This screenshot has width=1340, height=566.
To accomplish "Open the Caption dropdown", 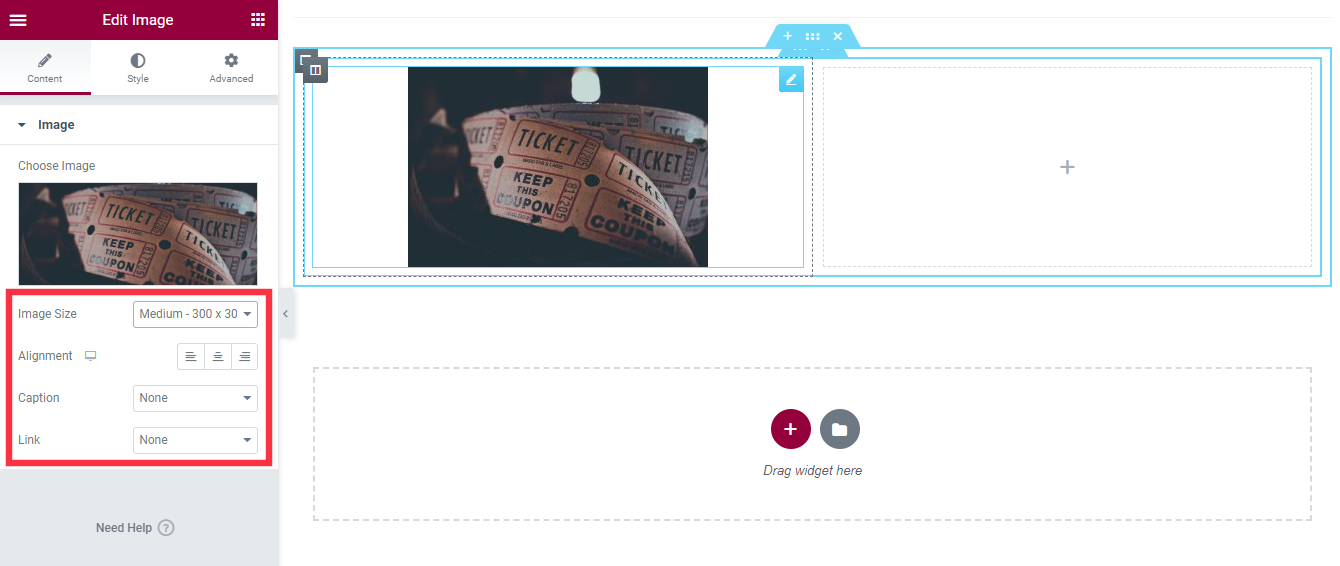I will [195, 398].
